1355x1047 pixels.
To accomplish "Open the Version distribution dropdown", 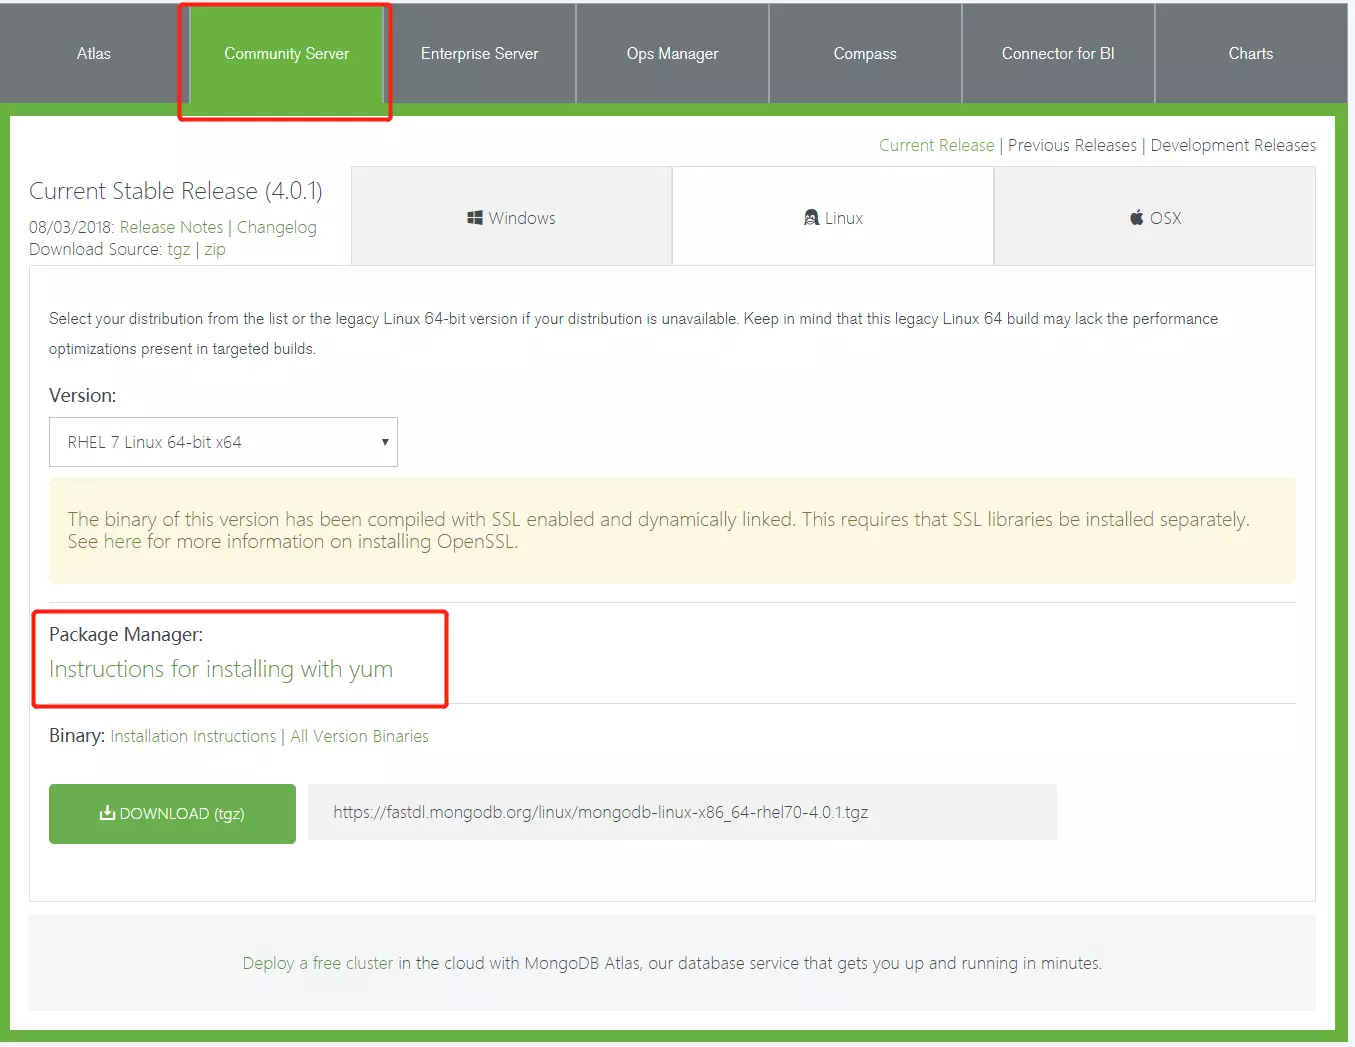I will 223,442.
